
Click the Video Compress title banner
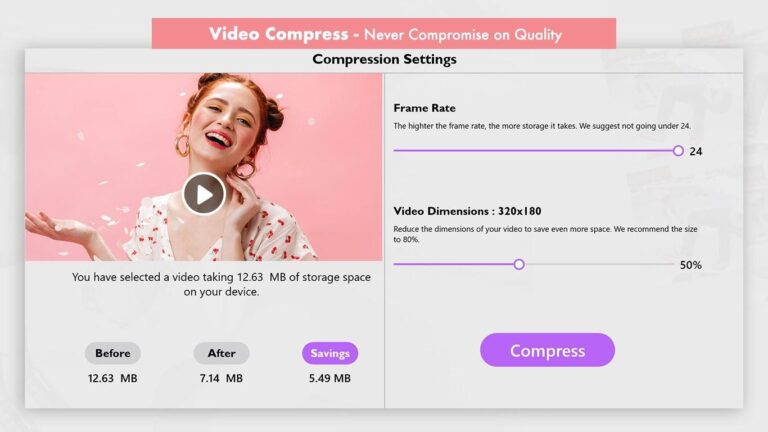pyautogui.click(x=384, y=34)
